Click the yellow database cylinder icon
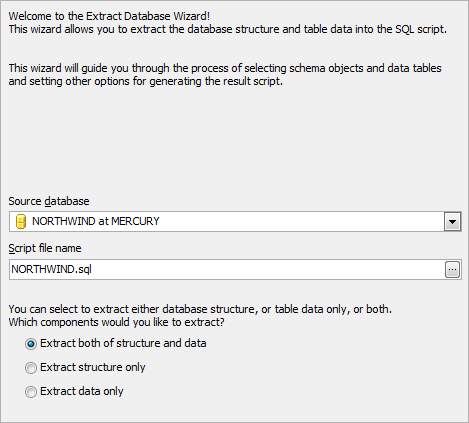Image resolution: width=469 pixels, height=423 pixels. tap(21, 222)
